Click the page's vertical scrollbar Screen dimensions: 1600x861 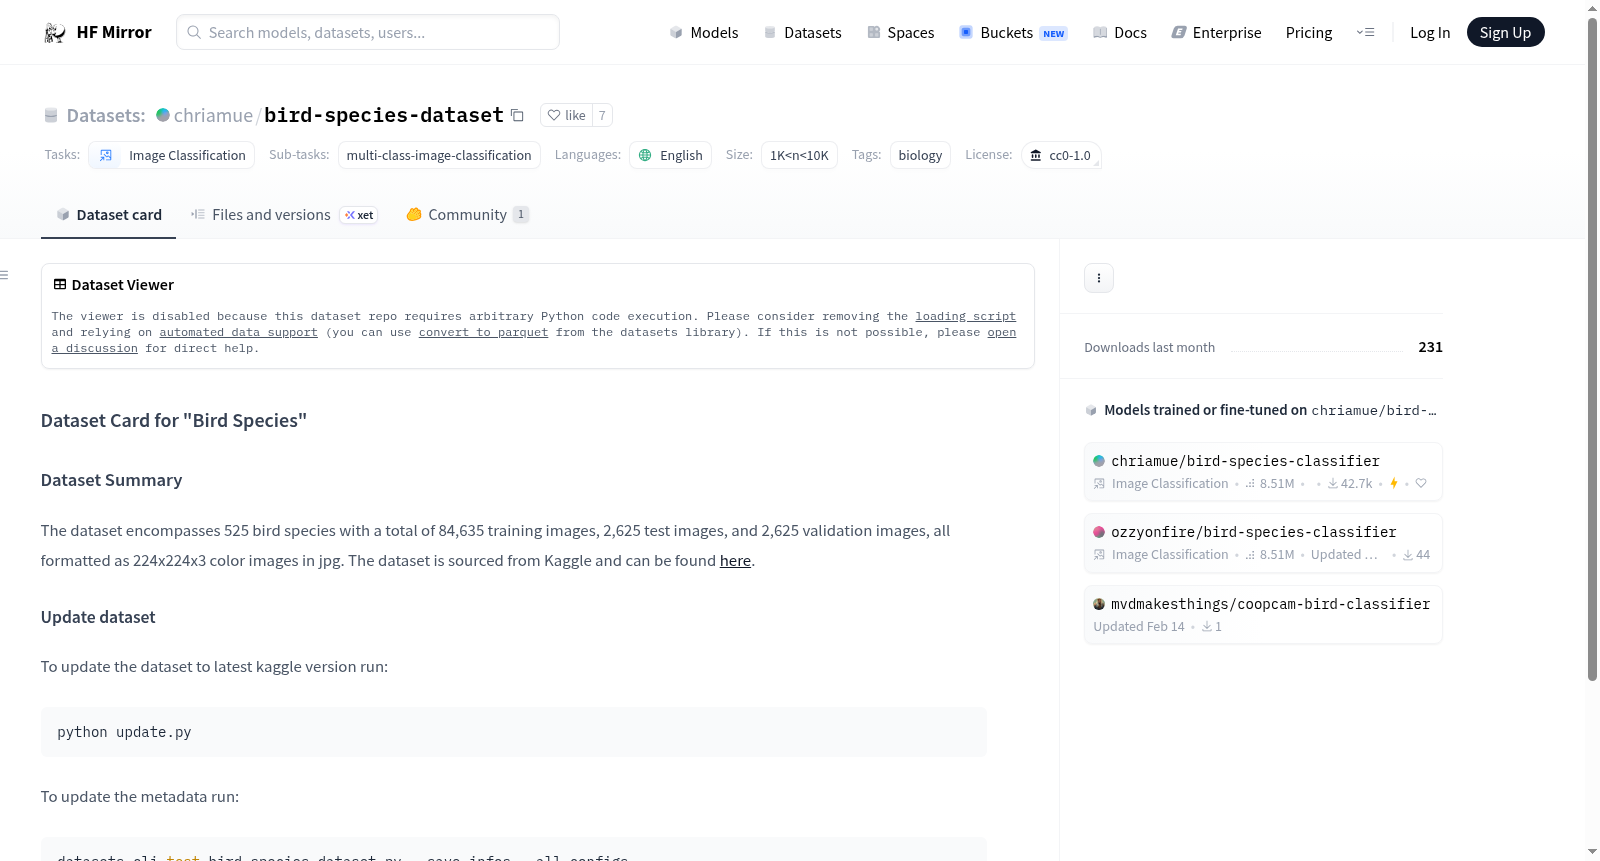[x=1592, y=350]
